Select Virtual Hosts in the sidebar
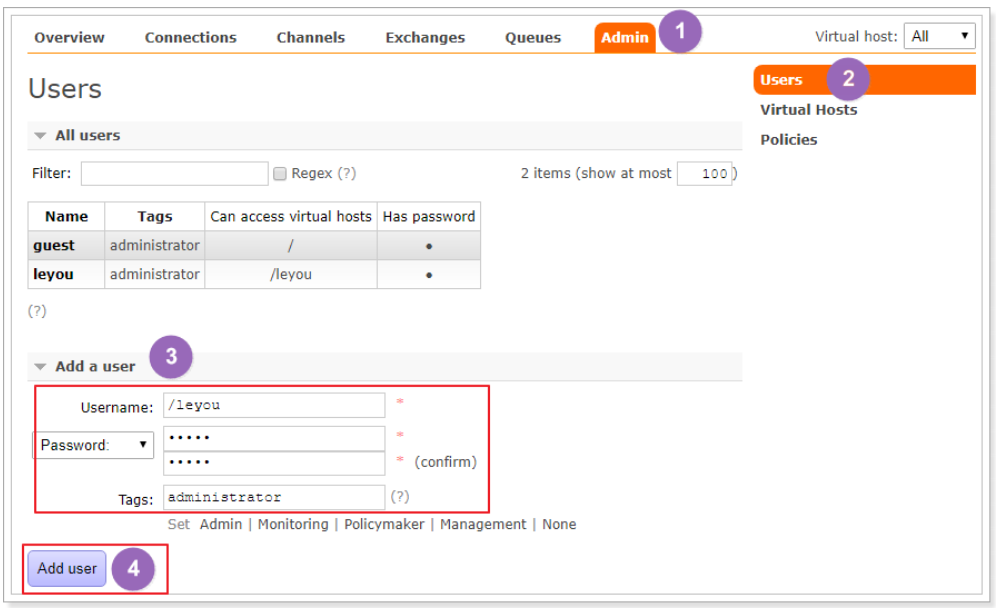The image size is (1007, 609). click(808, 110)
